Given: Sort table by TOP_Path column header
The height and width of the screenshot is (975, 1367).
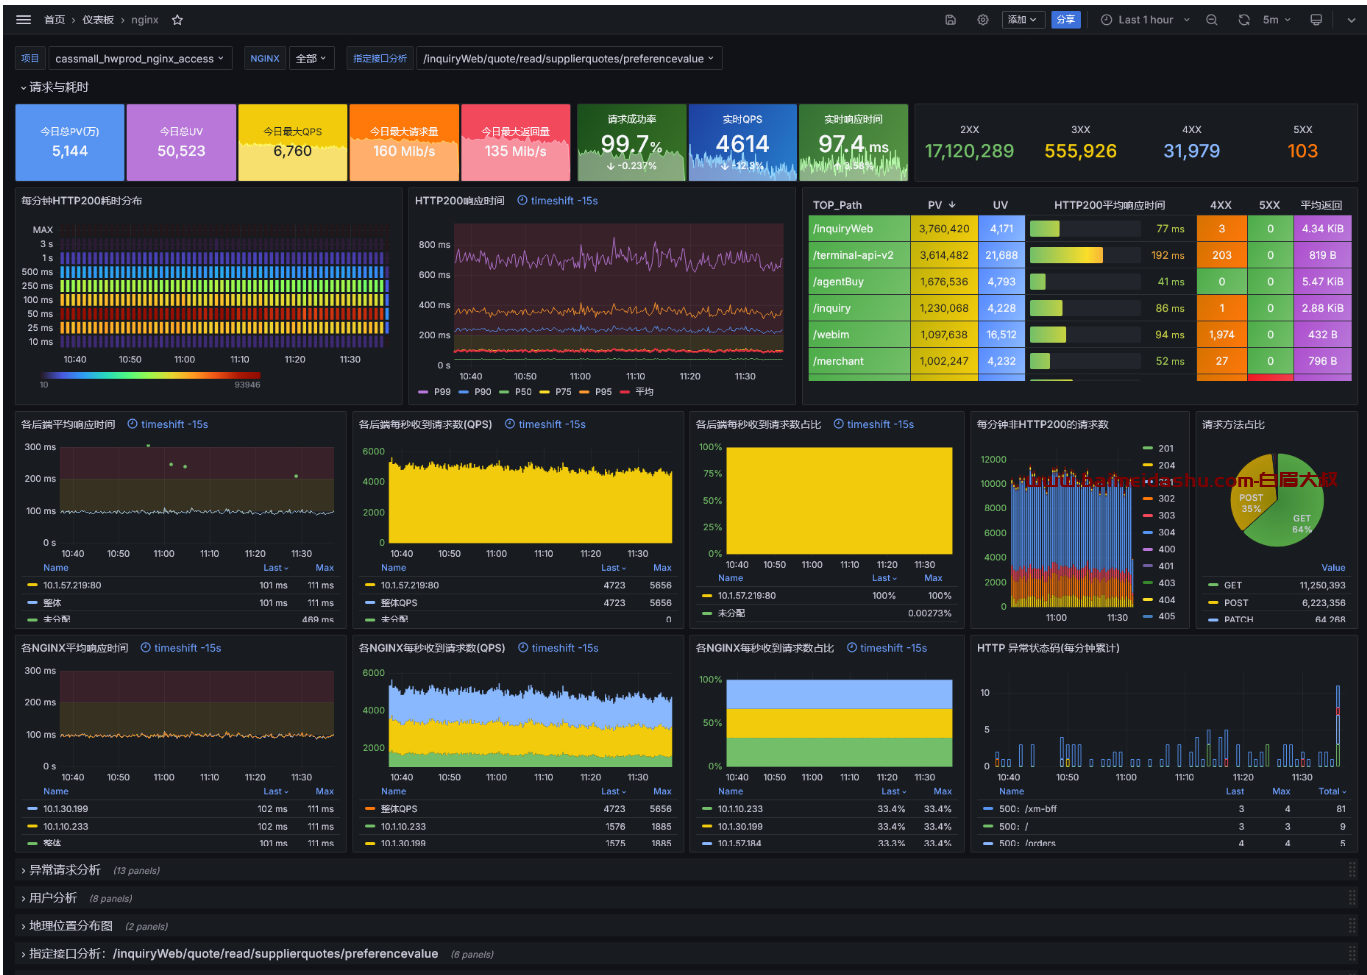Looking at the screenshot, I should (837, 205).
